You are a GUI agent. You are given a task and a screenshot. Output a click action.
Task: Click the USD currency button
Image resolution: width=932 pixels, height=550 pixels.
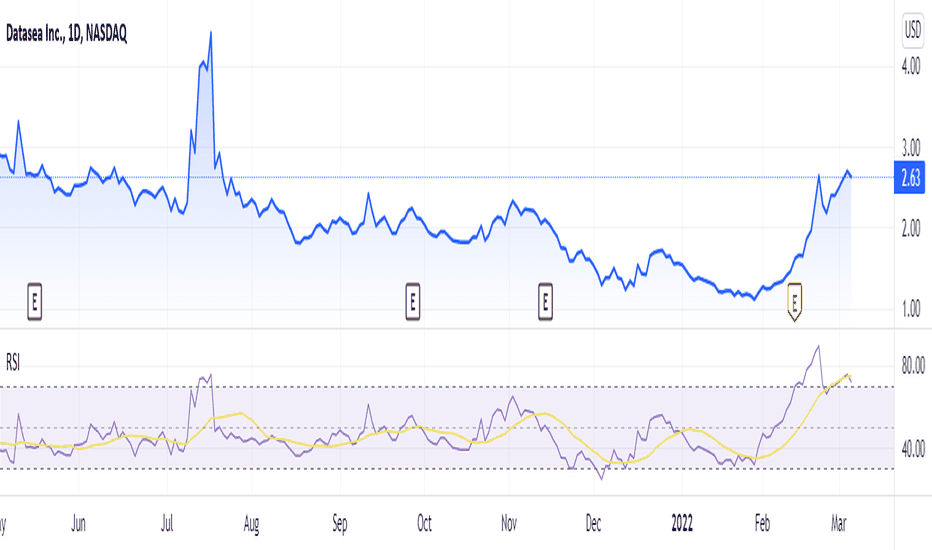coord(913,30)
